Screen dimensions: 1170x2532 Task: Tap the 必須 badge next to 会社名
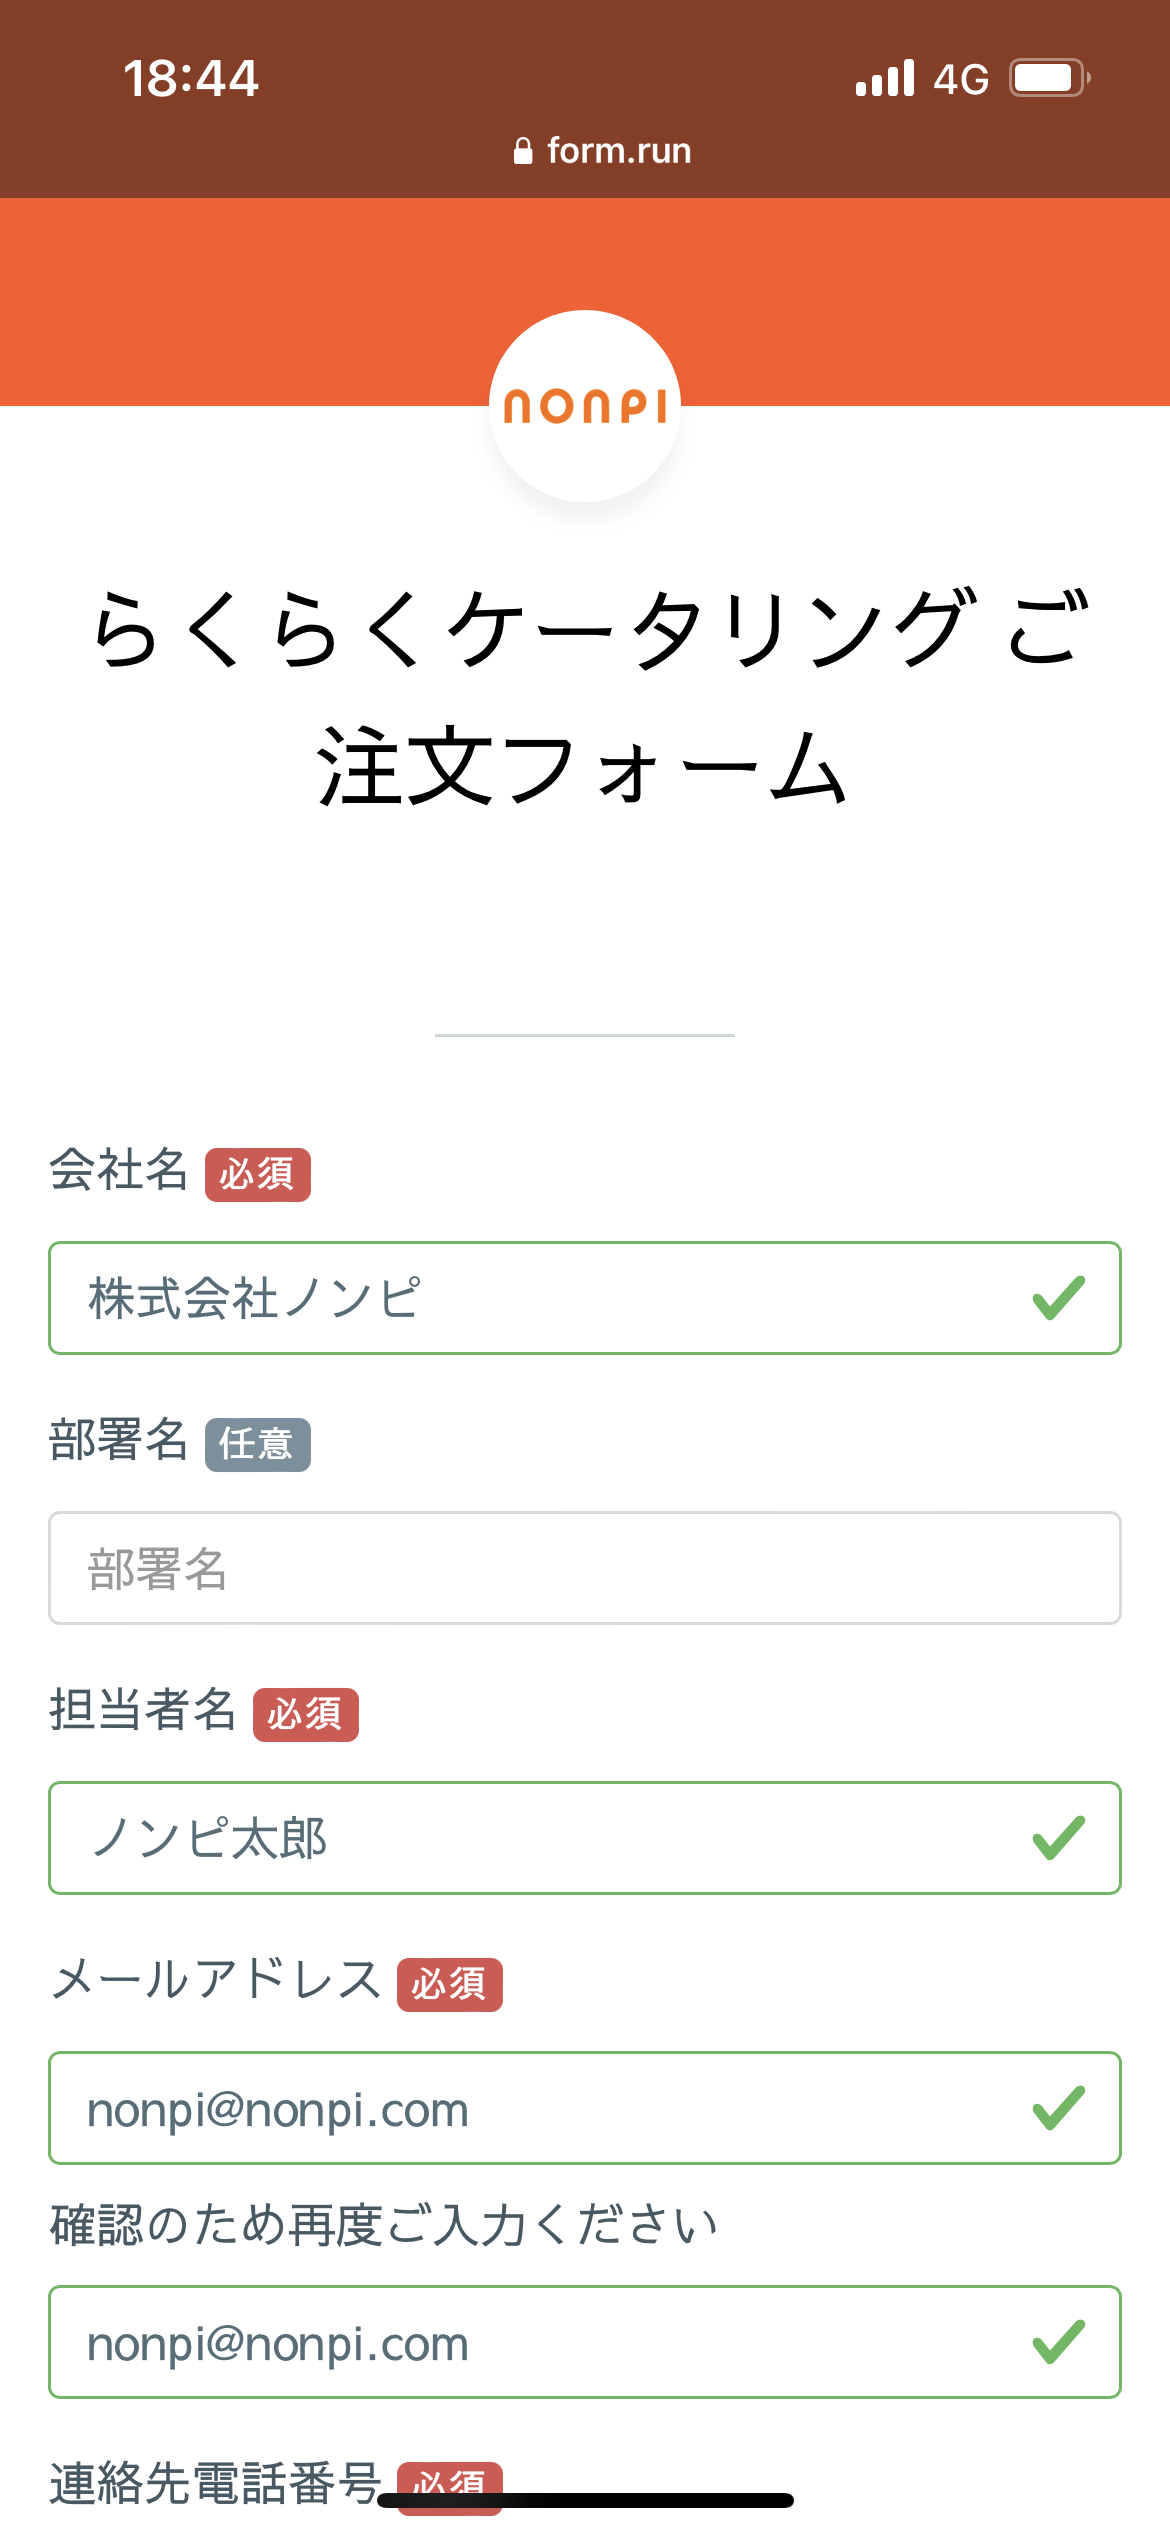pyautogui.click(x=258, y=1175)
